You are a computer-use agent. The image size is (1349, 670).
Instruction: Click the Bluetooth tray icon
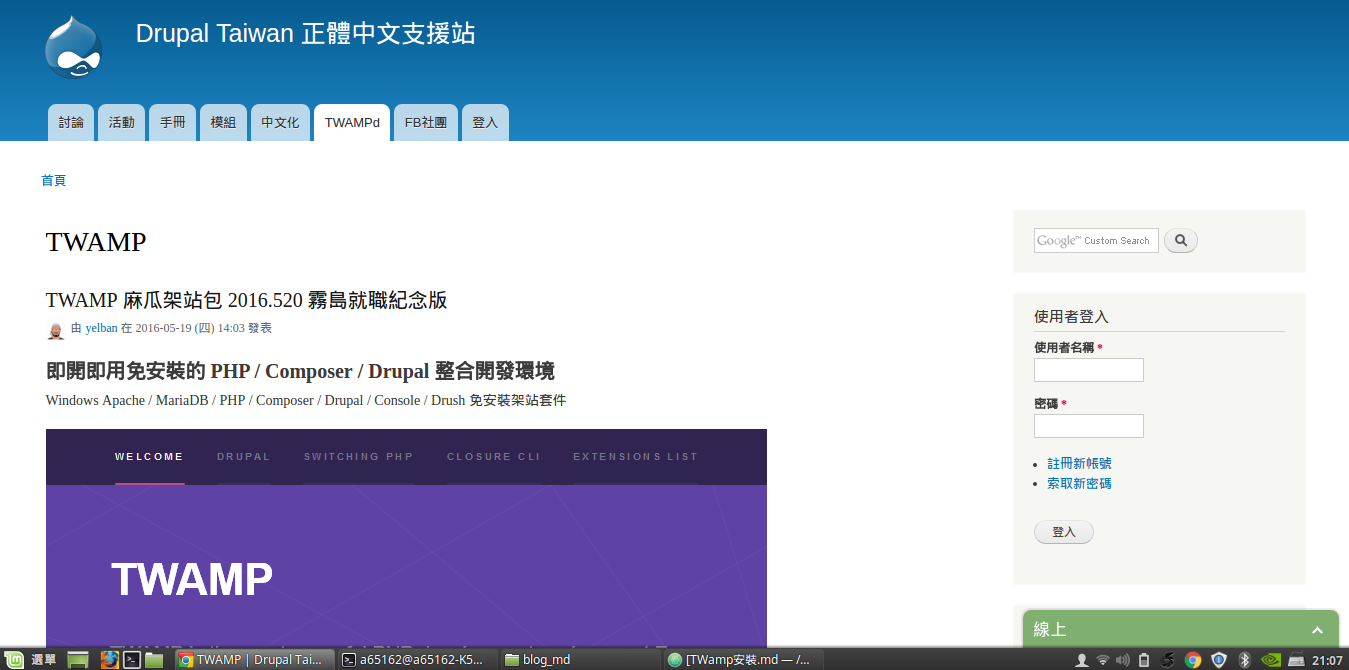[1245, 660]
